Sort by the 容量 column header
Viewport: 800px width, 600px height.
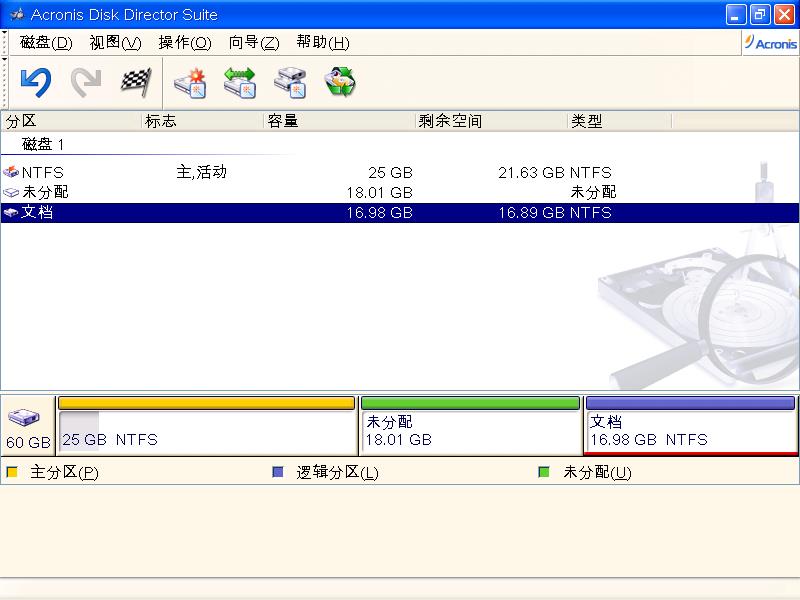(339, 121)
